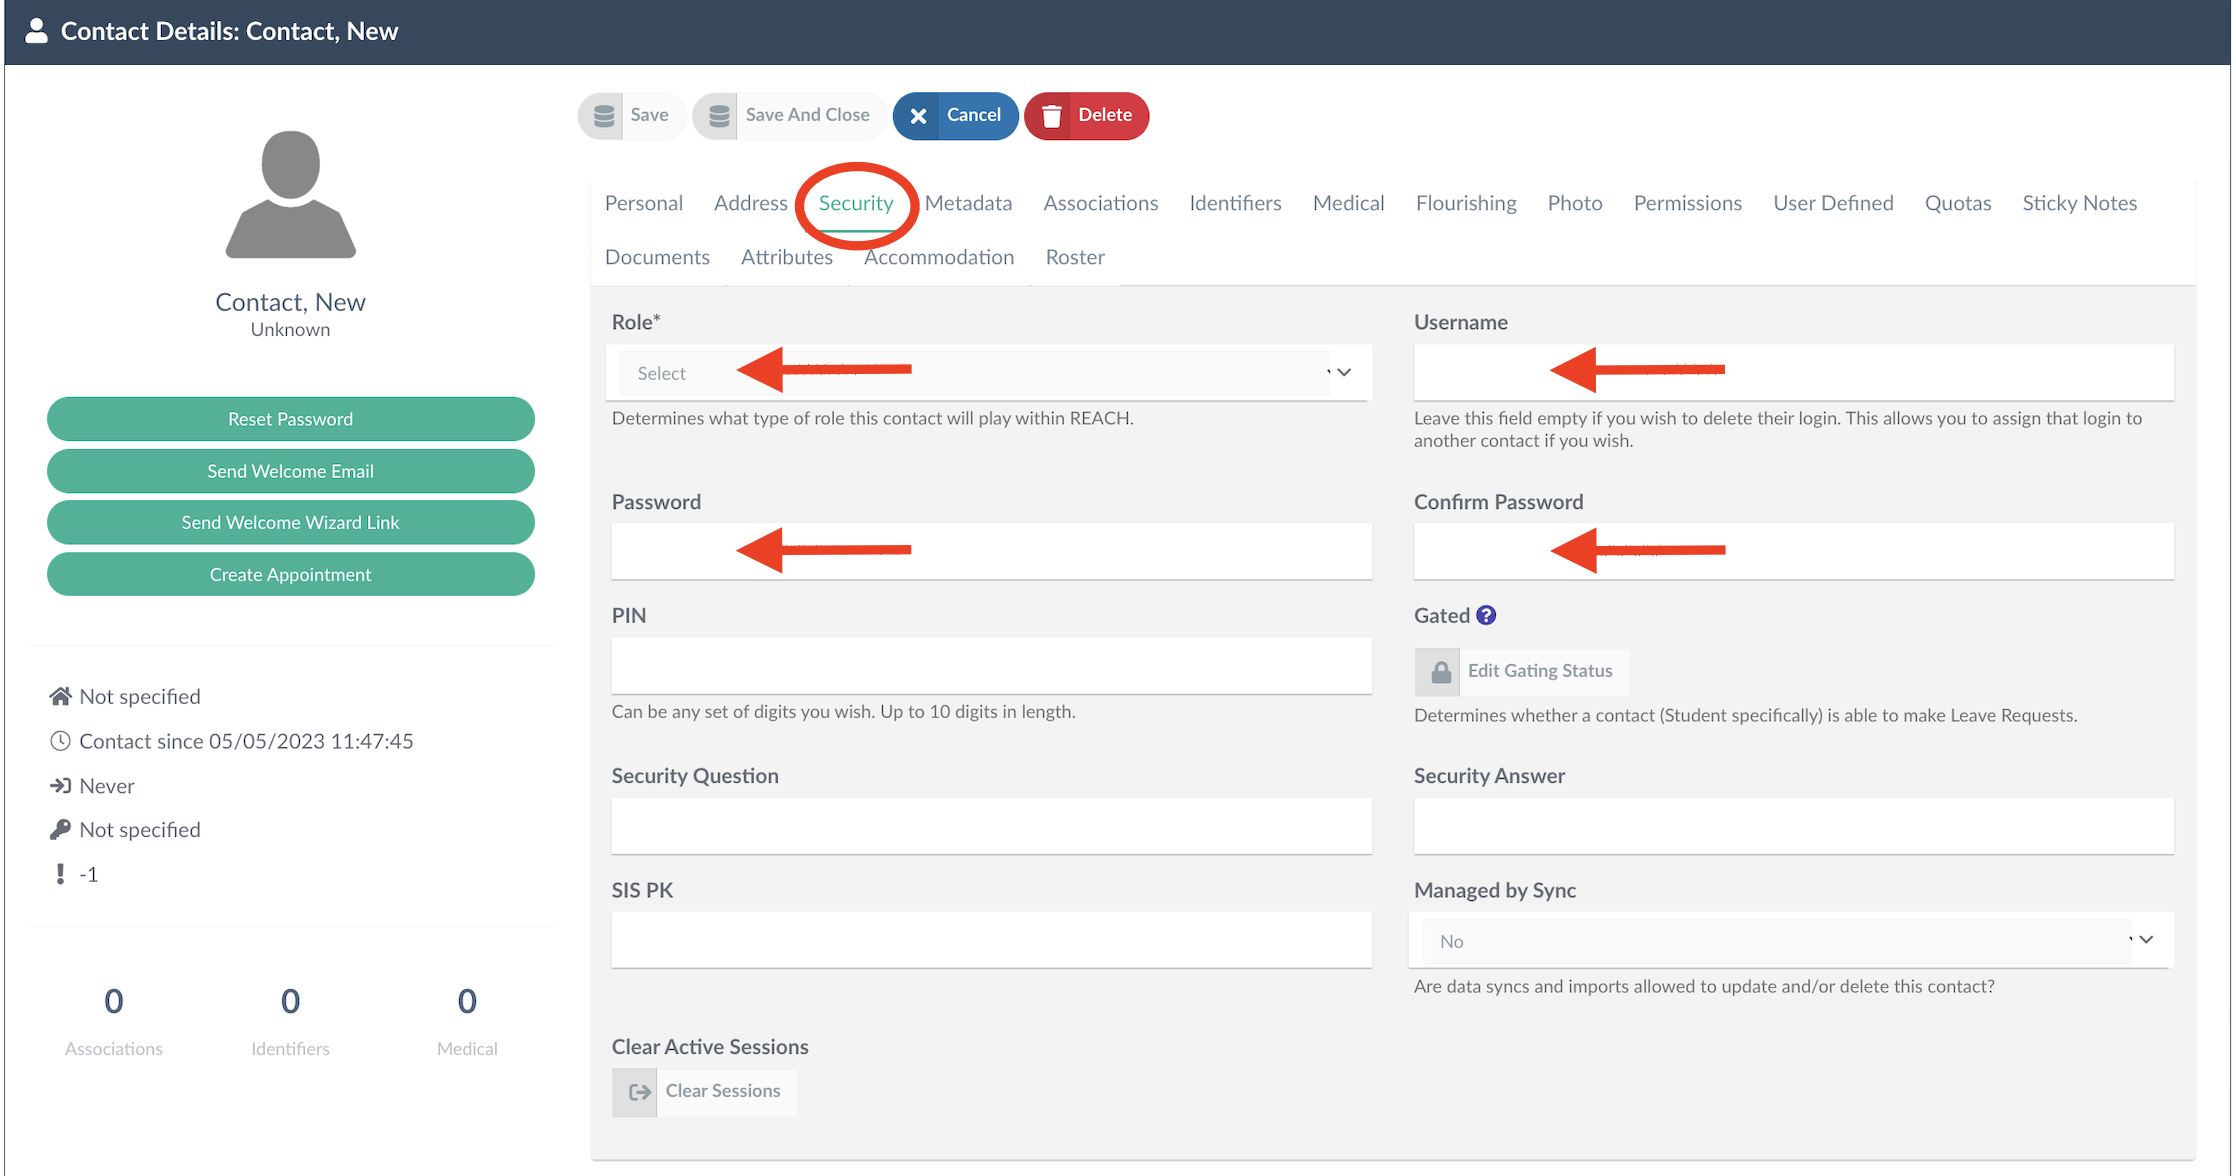2236x1176 pixels.
Task: Click the Create Appointment button
Action: coord(290,575)
